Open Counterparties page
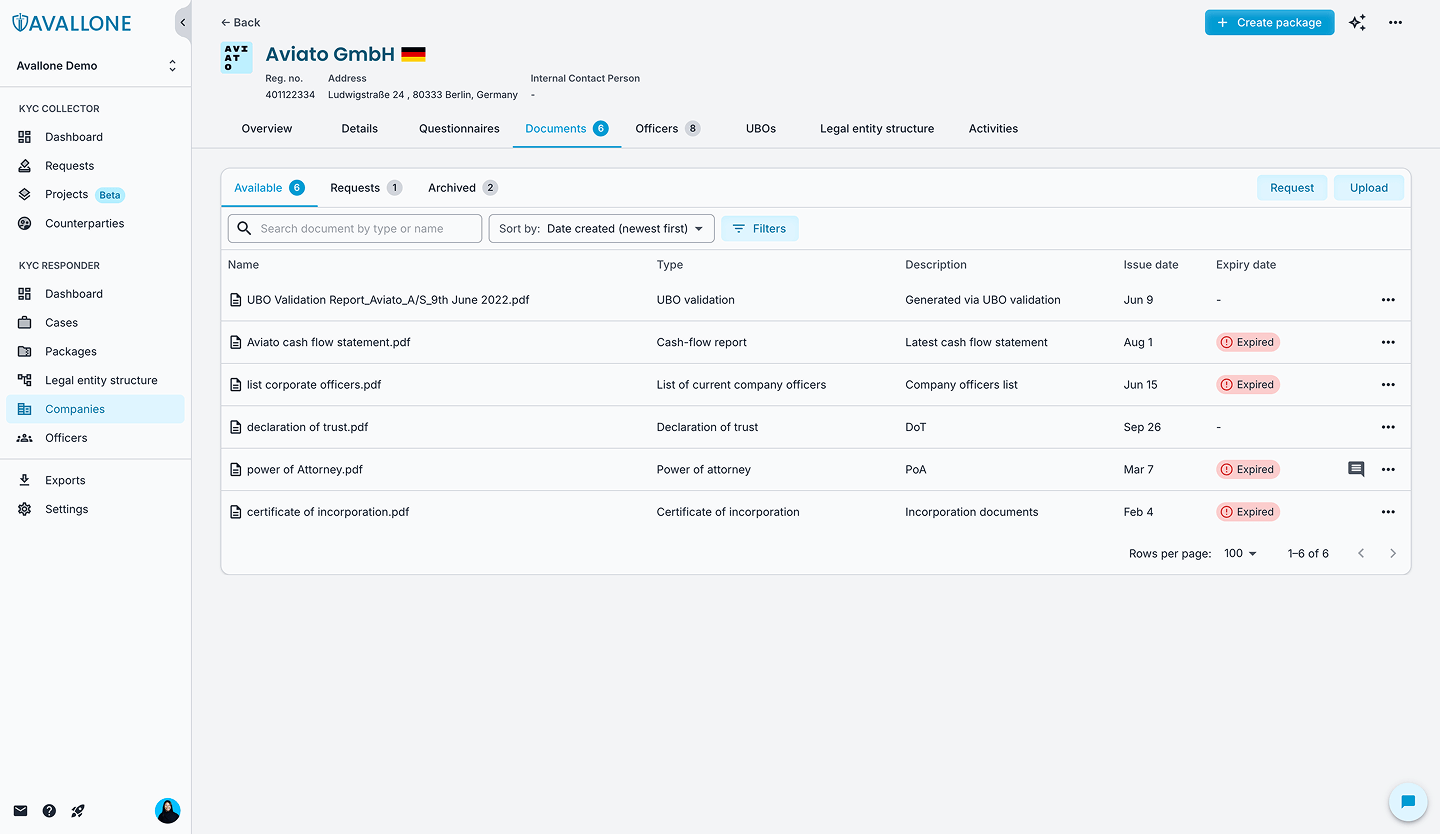1440x834 pixels. [x=95, y=223]
